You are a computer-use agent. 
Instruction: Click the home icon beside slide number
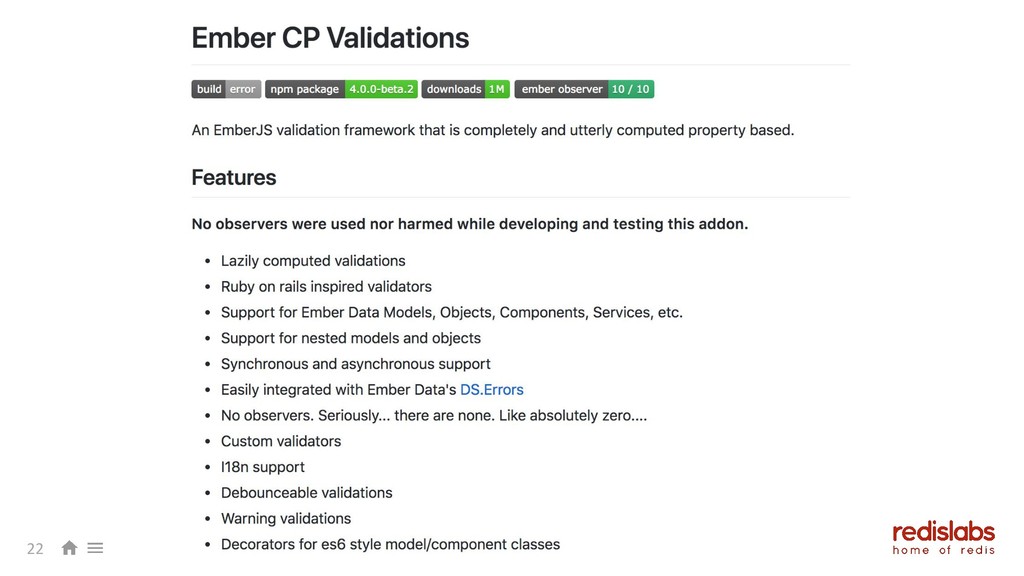coord(69,548)
